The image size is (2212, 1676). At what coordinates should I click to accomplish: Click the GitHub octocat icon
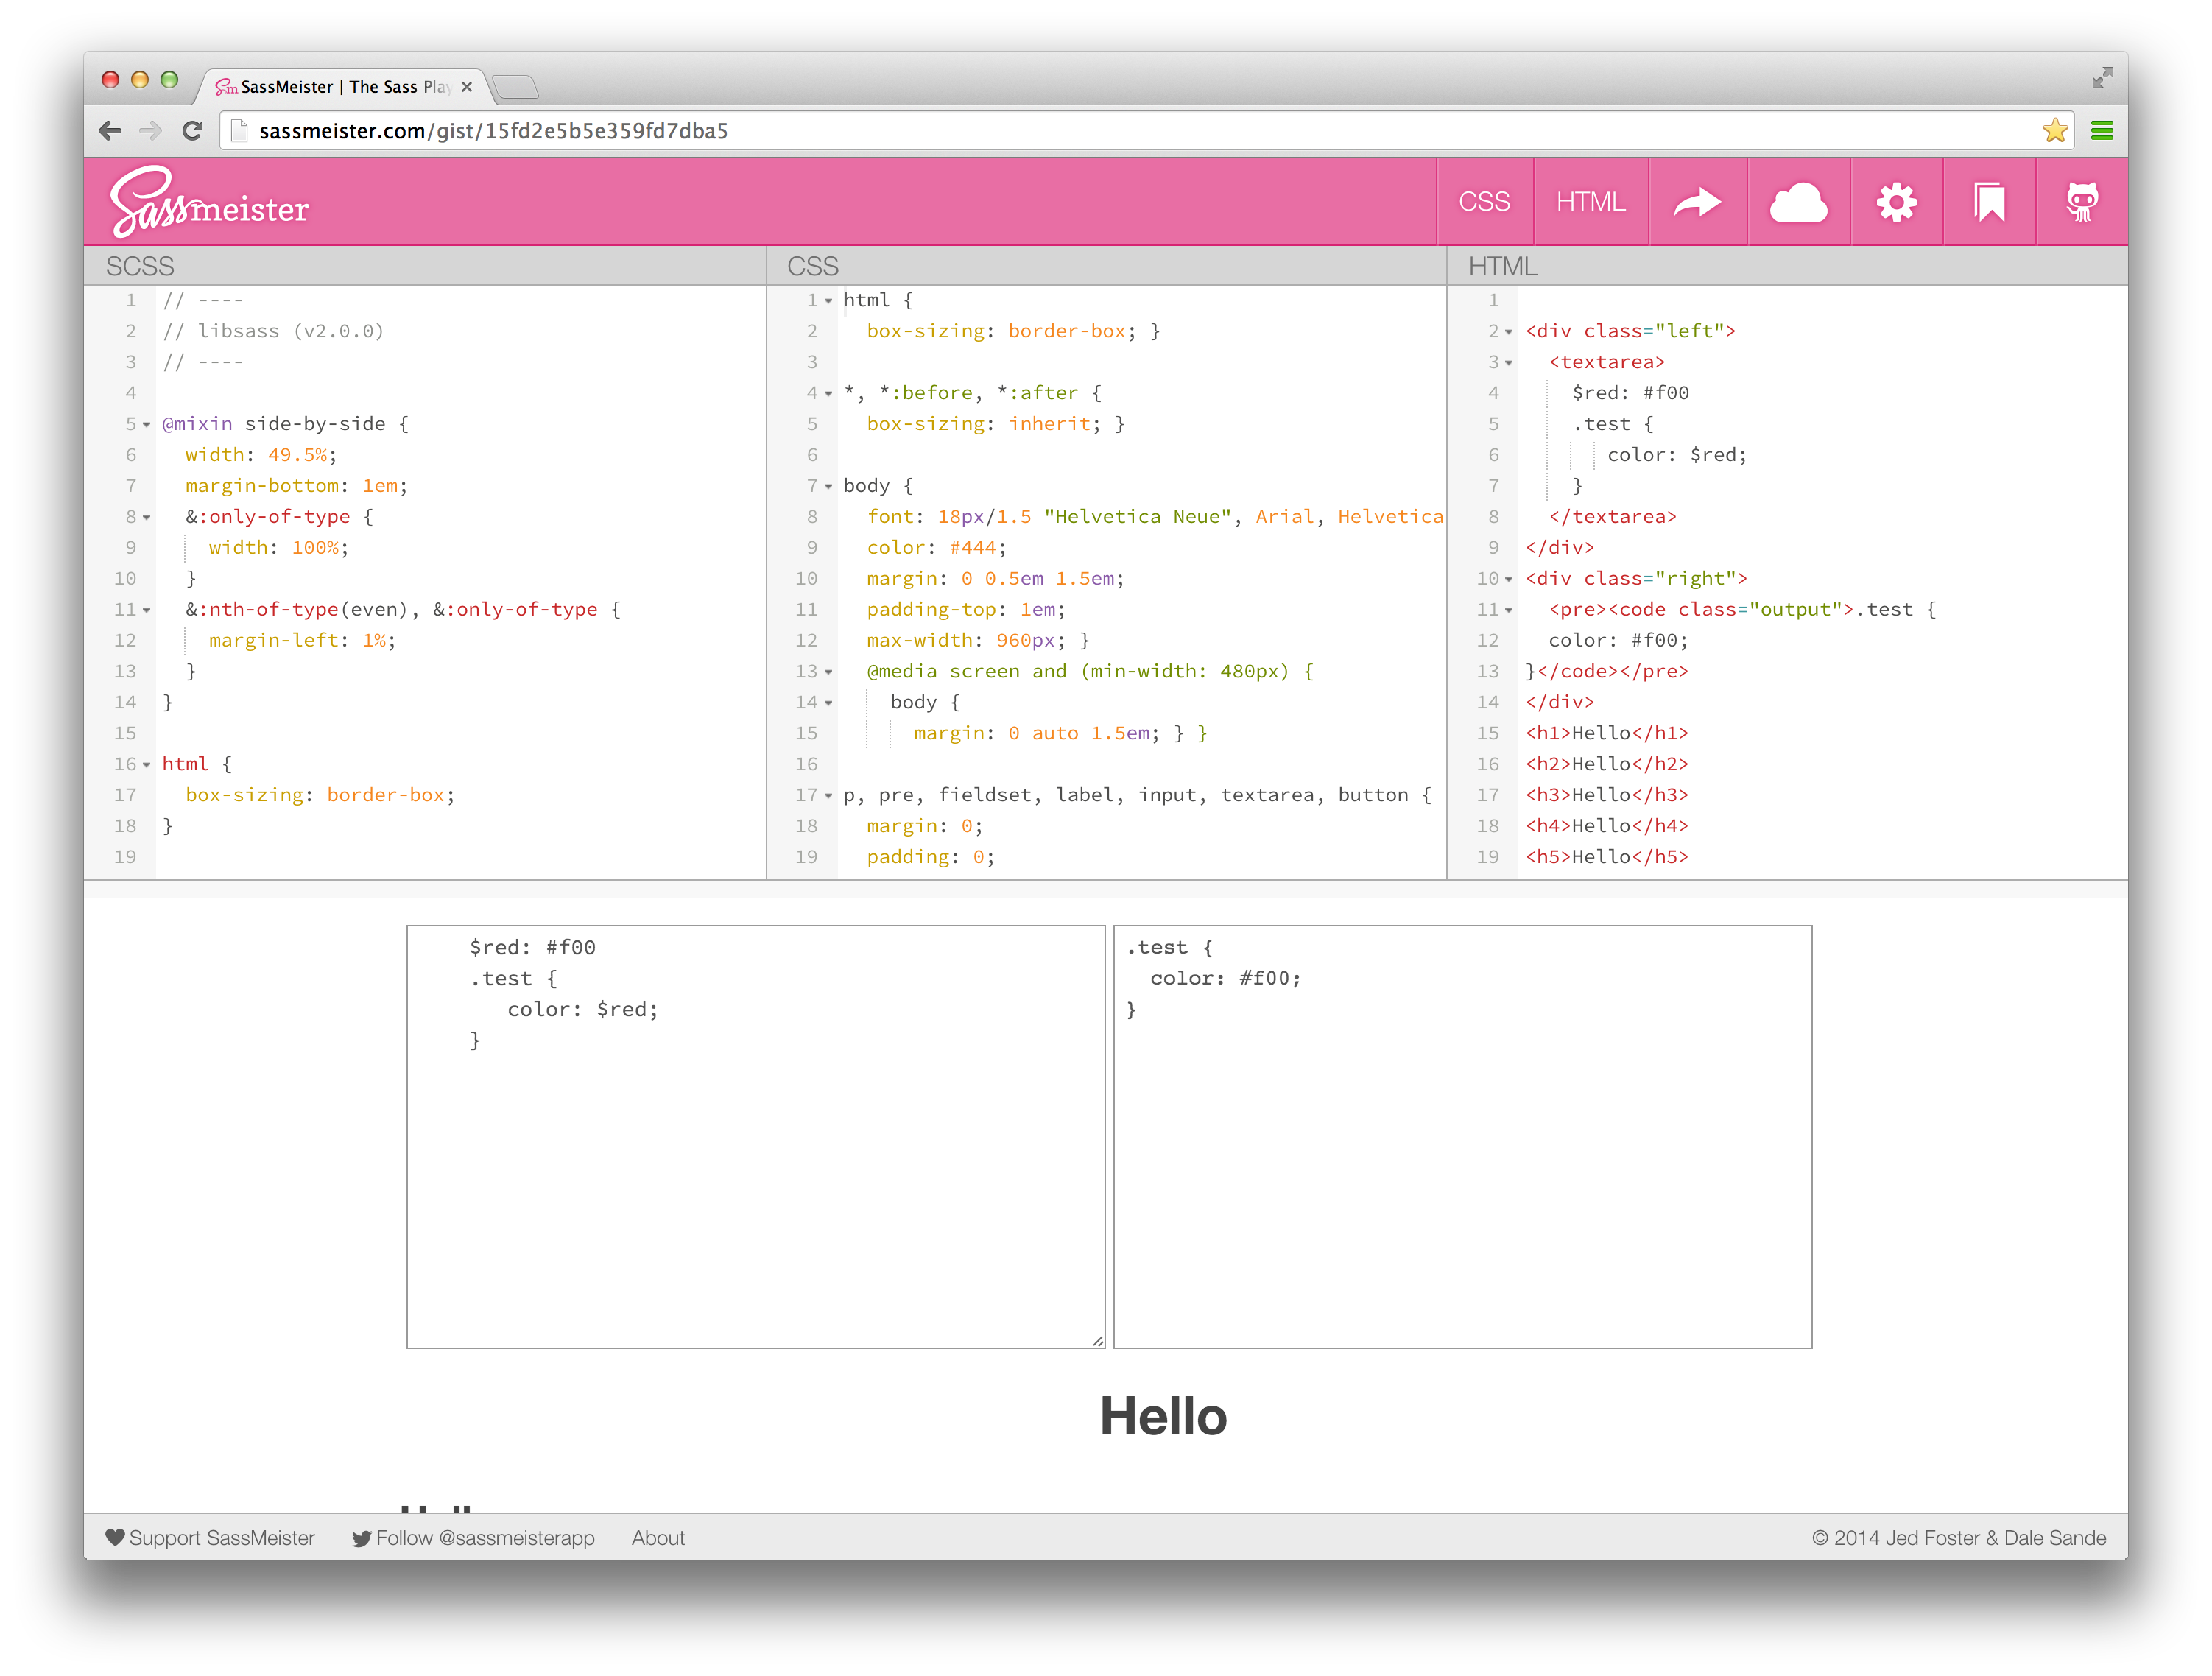point(2082,201)
